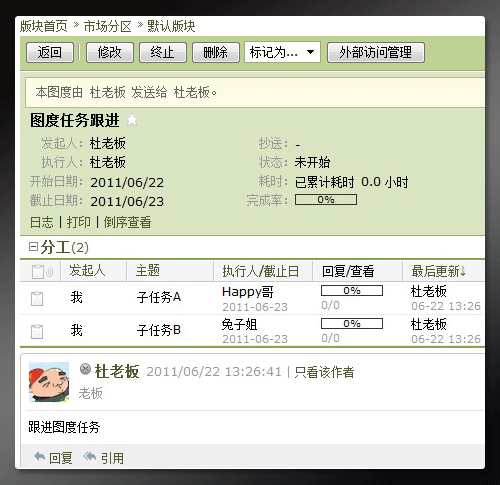
Task: Open 外部访问管理
Action: tap(376, 52)
